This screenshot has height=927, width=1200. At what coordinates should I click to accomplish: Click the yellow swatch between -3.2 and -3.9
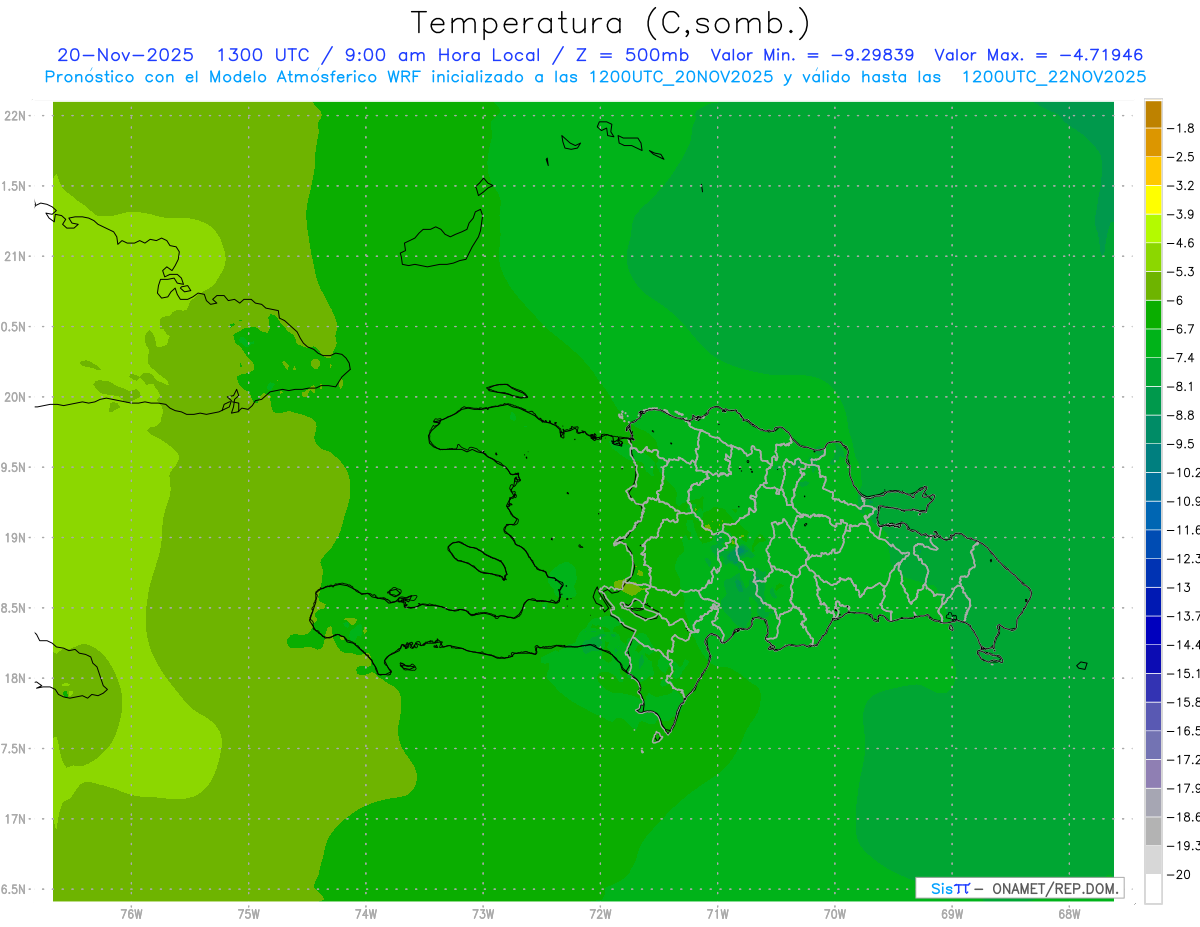(1153, 200)
